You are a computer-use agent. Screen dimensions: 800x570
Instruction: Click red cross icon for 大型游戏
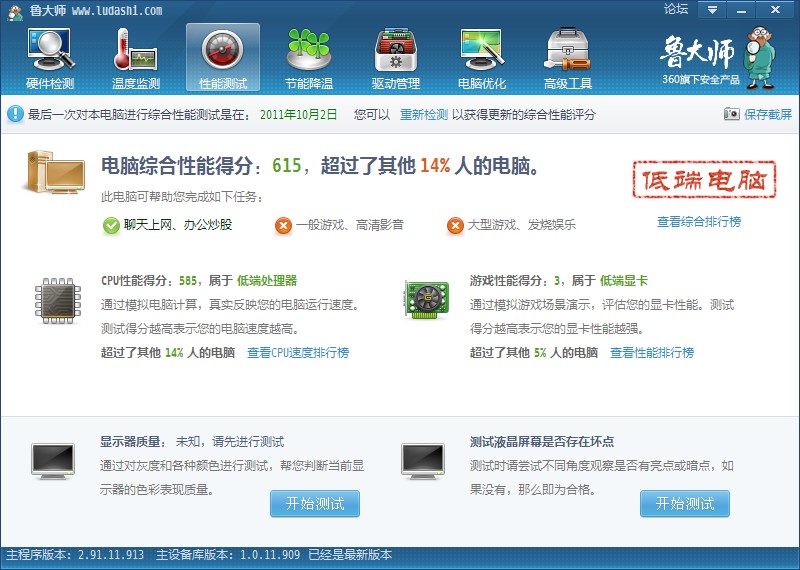(455, 225)
